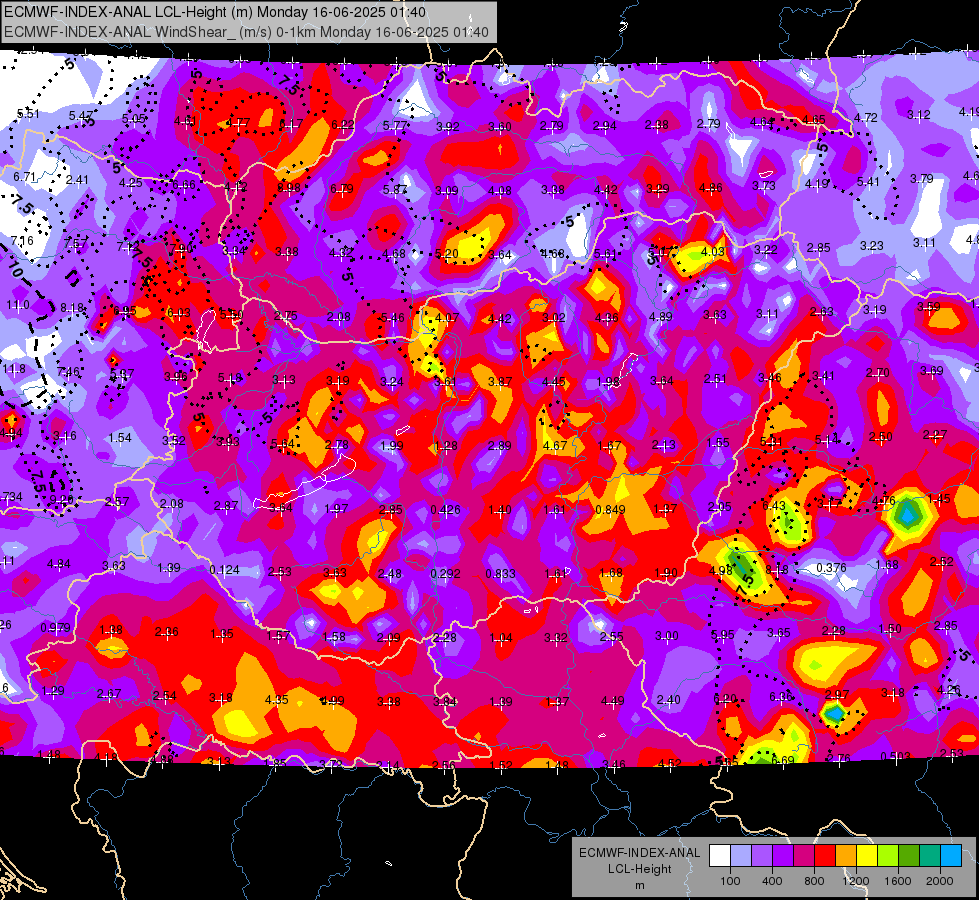Click the wind shear value 4.03
This screenshot has width=979, height=900.
tap(712, 252)
